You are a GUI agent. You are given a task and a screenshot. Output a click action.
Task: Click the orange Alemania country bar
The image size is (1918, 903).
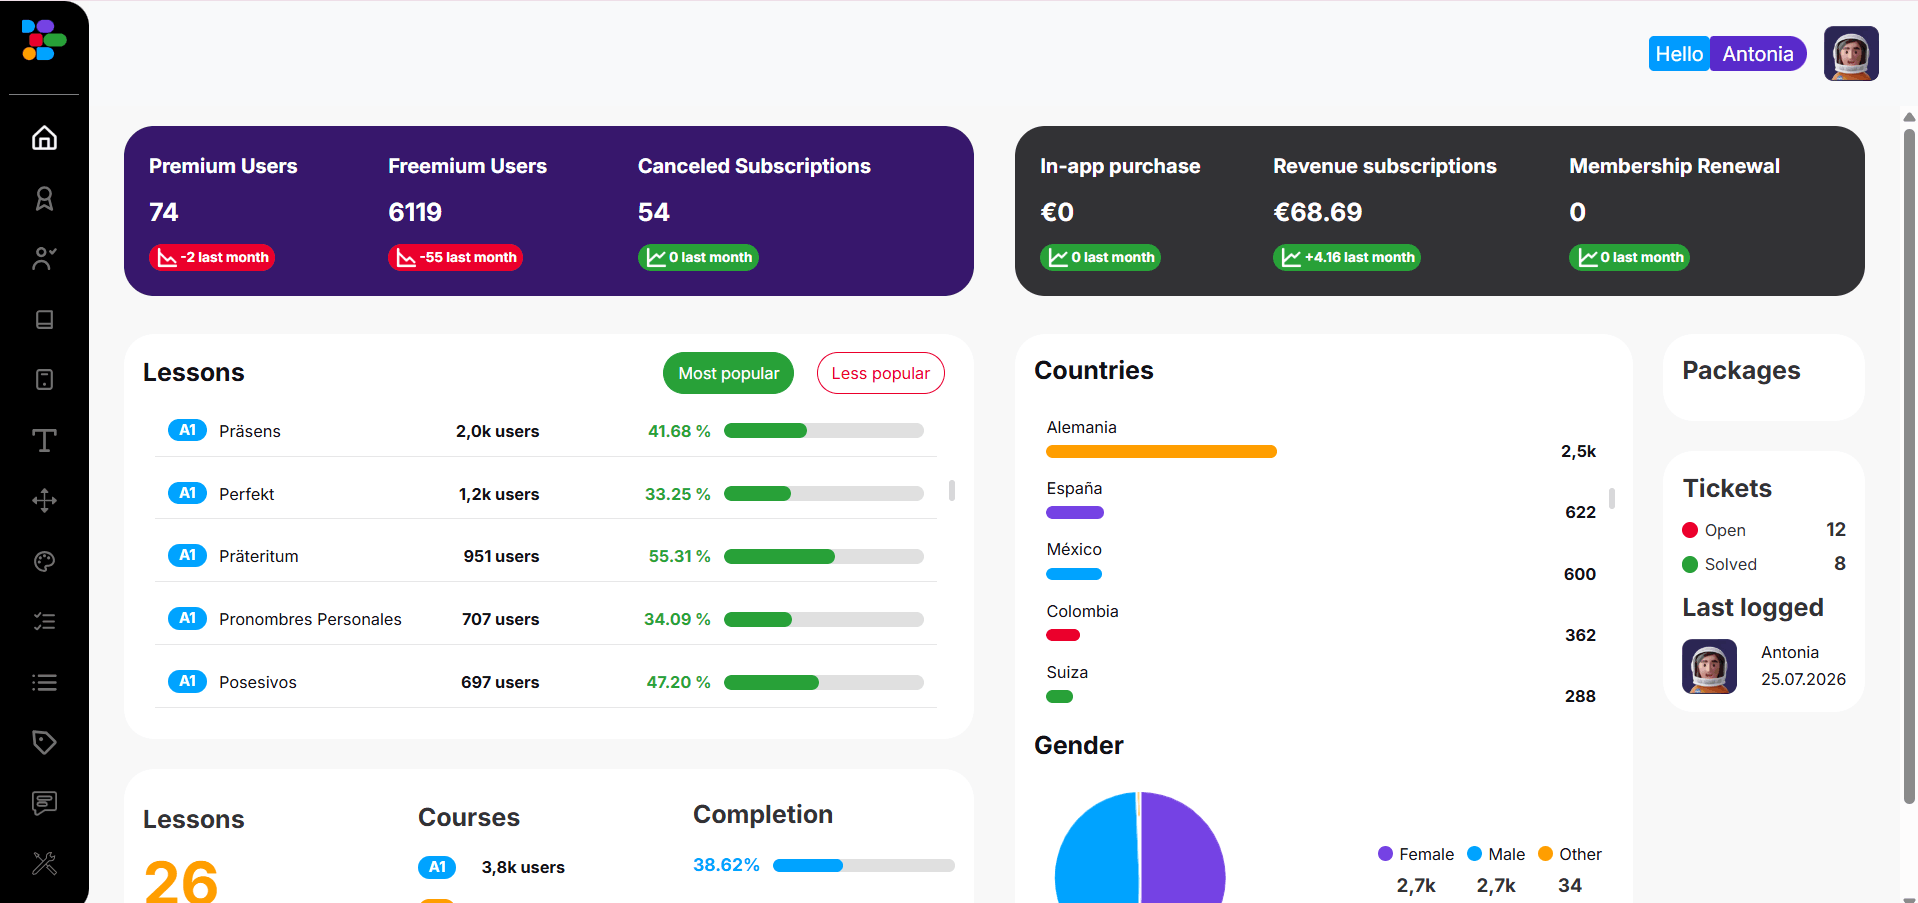coord(1161,452)
